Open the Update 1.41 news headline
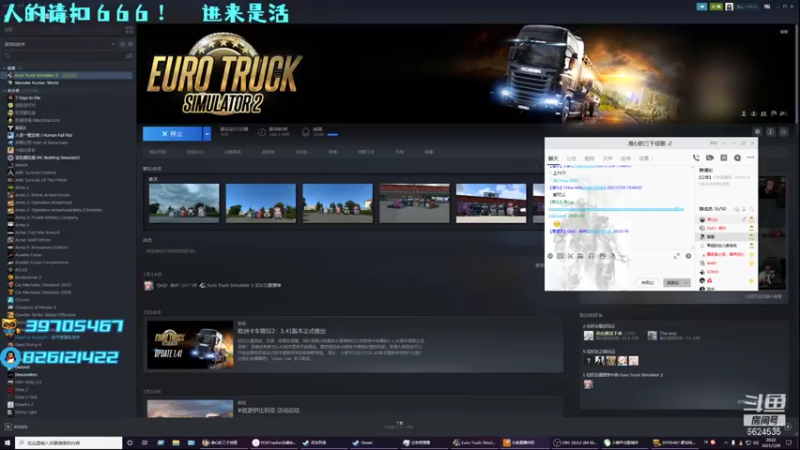Image resolution: width=800 pixels, height=450 pixels. (x=281, y=331)
